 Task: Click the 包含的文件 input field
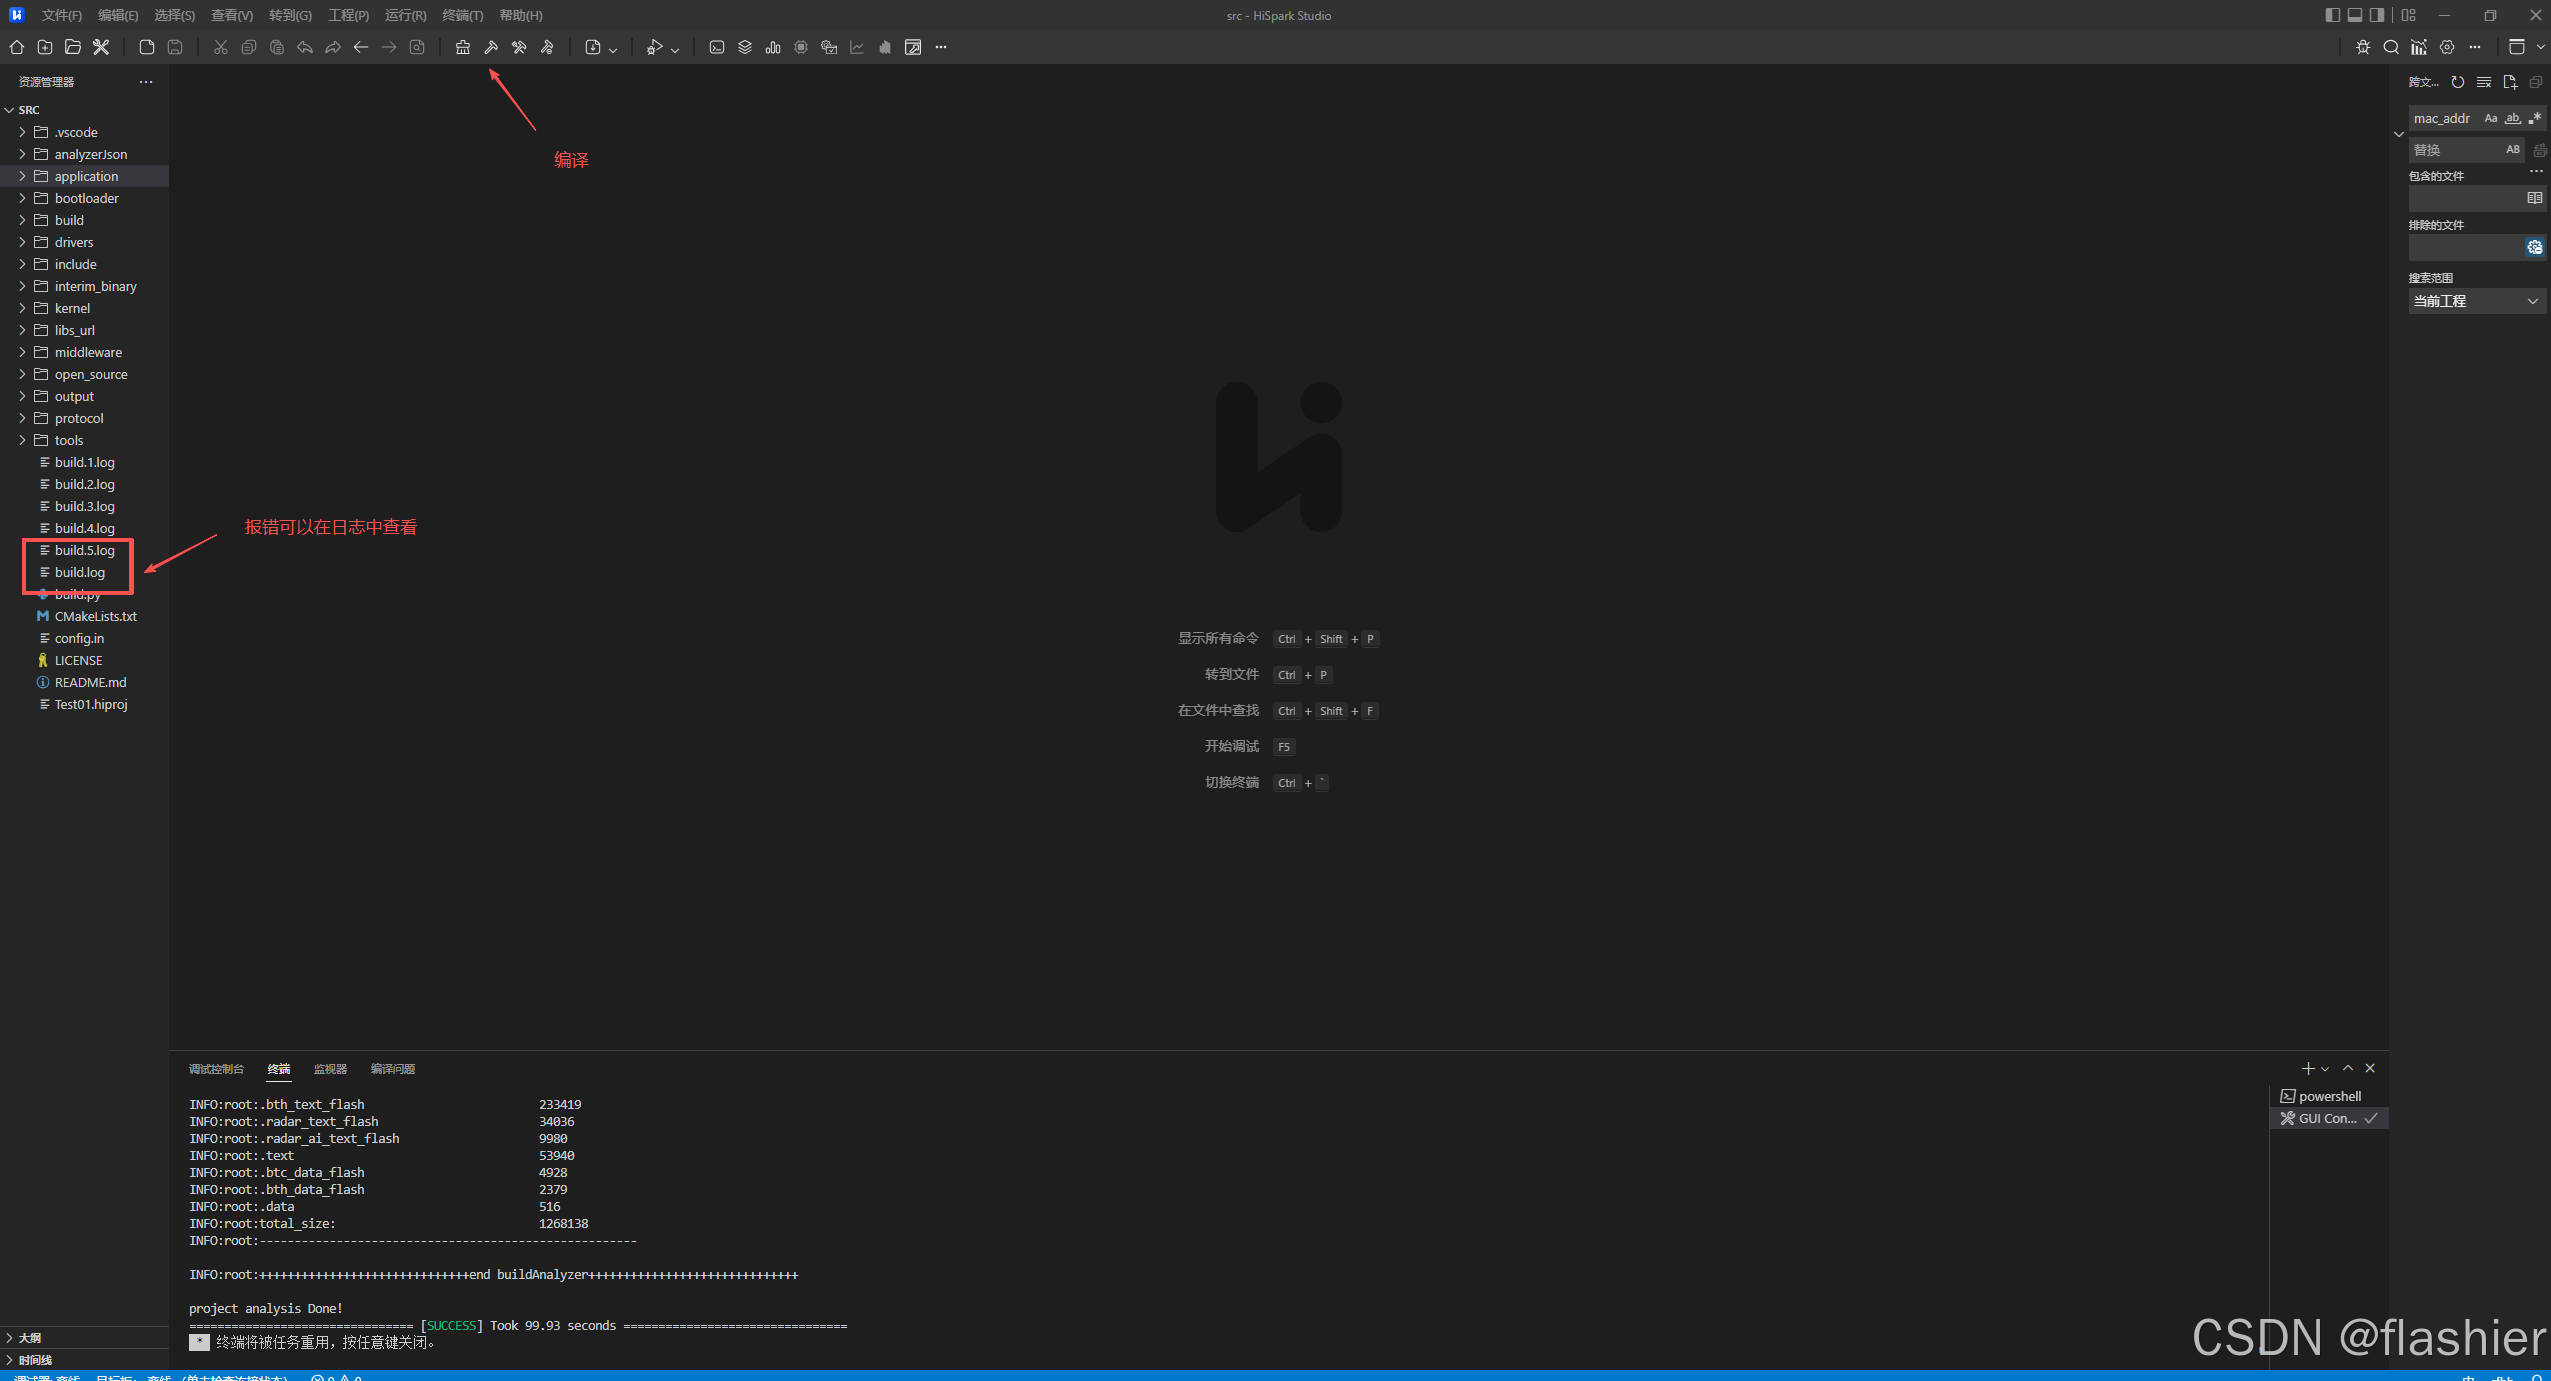tap(2464, 198)
